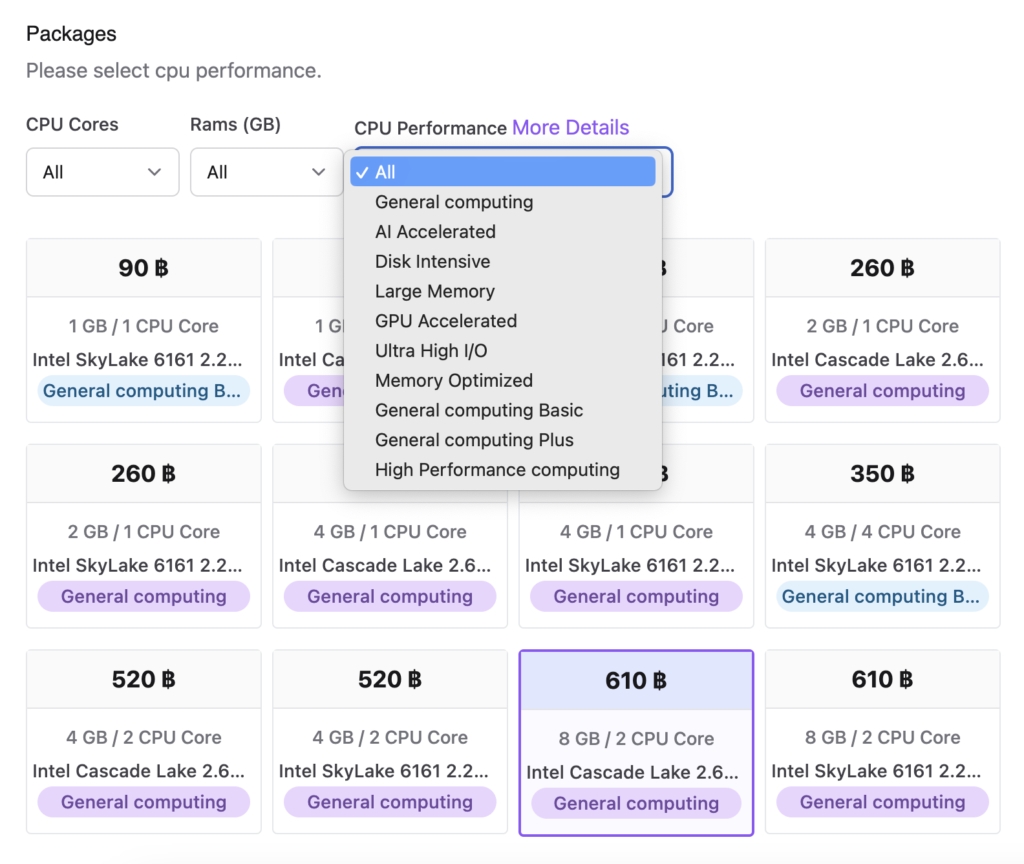The height and width of the screenshot is (864, 1024).
Task: Pick the 520 ฿ Intel SkyLake package
Action: coord(389,741)
